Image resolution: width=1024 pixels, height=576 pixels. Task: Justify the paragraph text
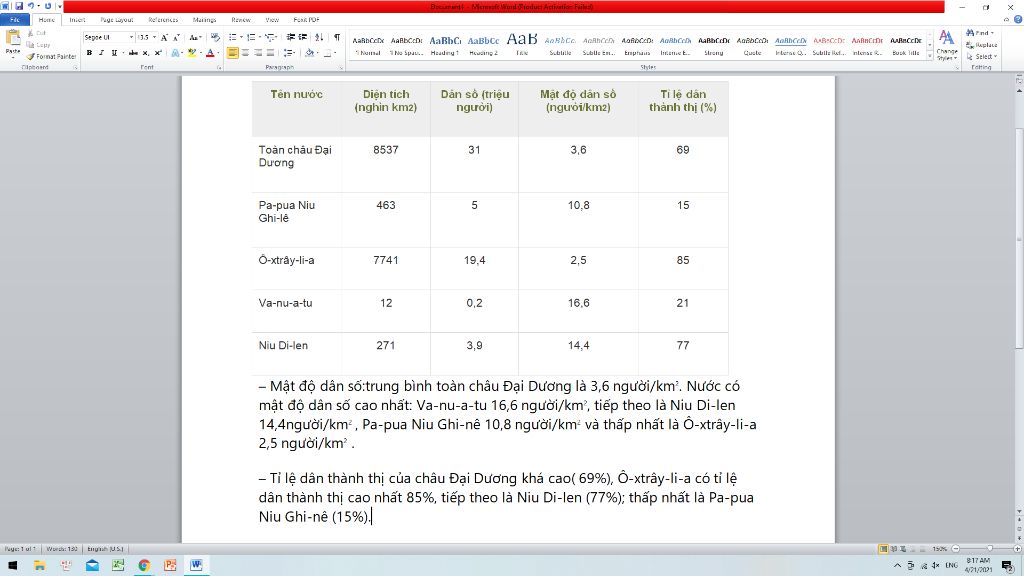(270, 53)
